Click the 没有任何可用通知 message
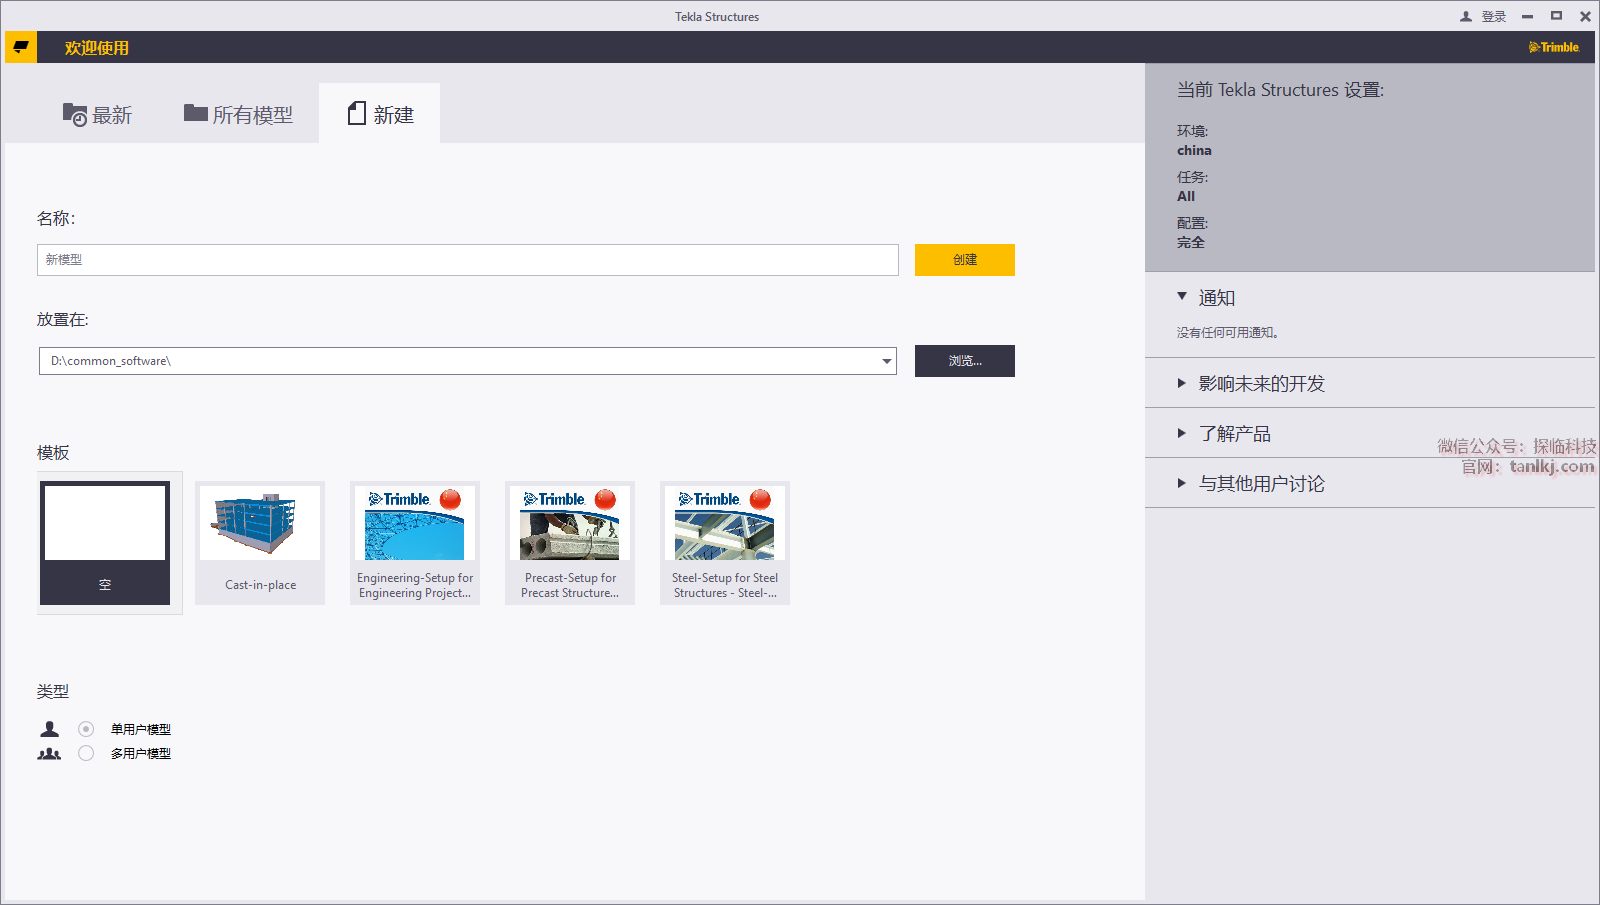This screenshot has height=905, width=1600. coord(1228,333)
